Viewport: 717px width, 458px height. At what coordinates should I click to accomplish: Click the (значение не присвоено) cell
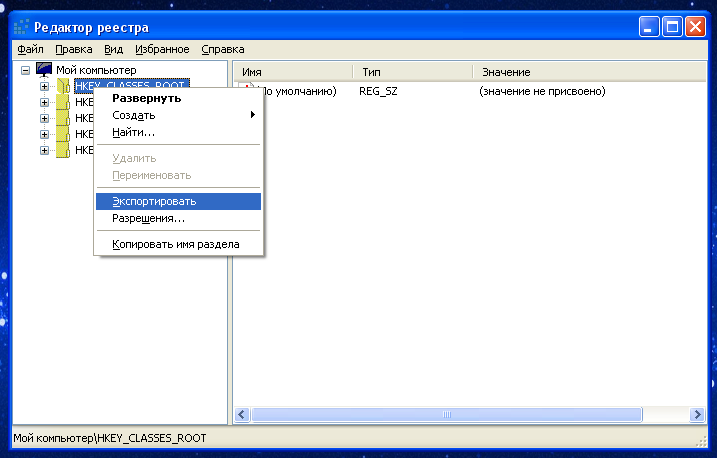542,91
